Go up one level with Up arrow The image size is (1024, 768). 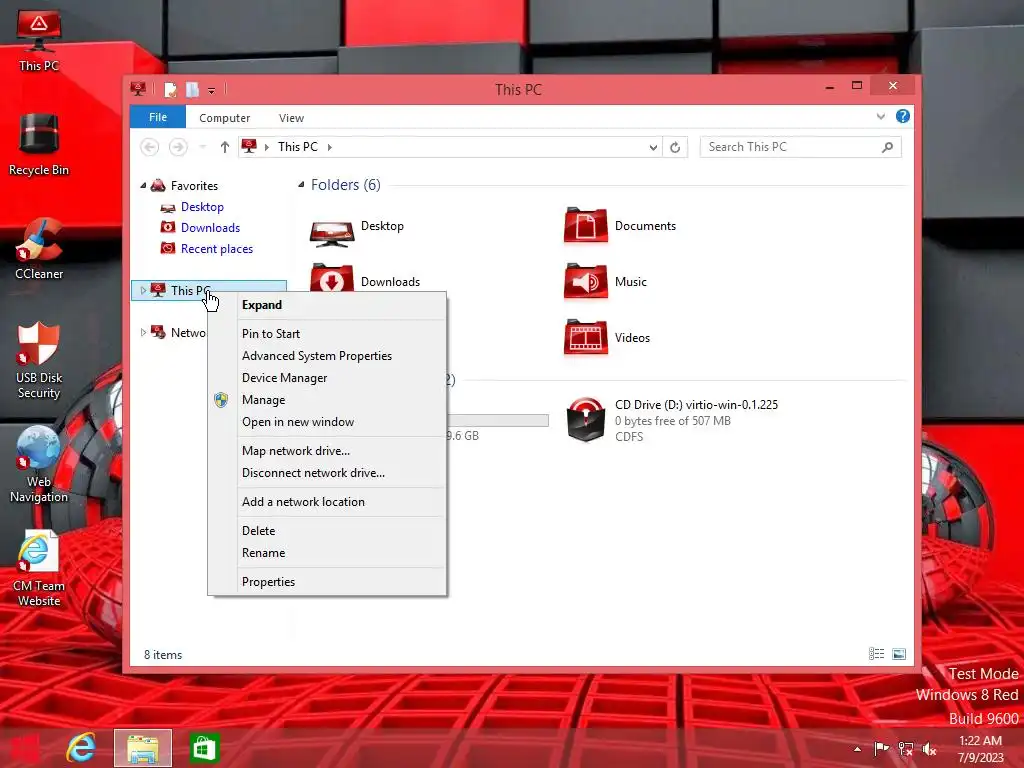tap(225, 147)
